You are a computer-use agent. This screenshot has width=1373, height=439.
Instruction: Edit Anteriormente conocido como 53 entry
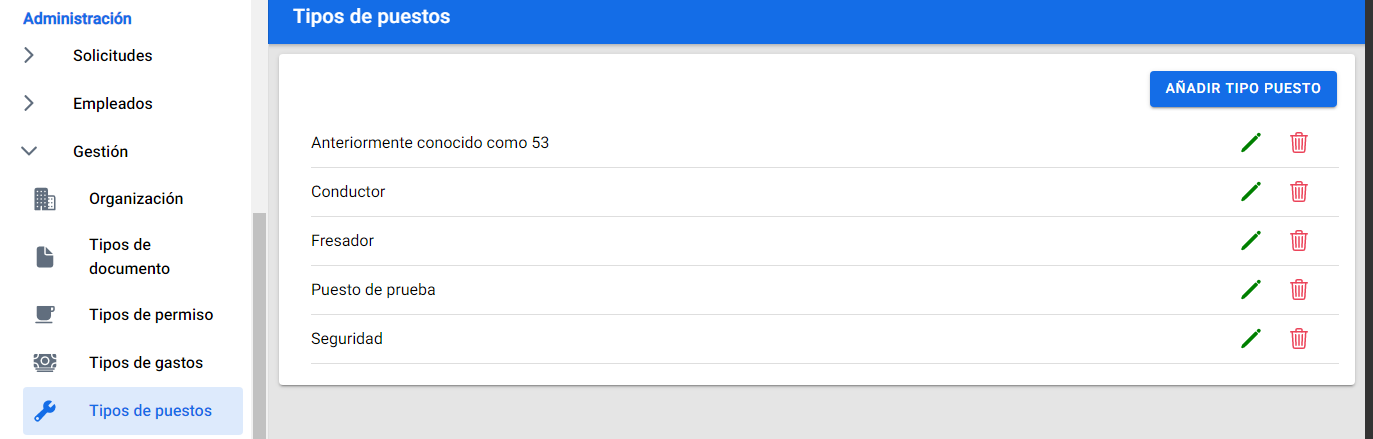[1250, 143]
